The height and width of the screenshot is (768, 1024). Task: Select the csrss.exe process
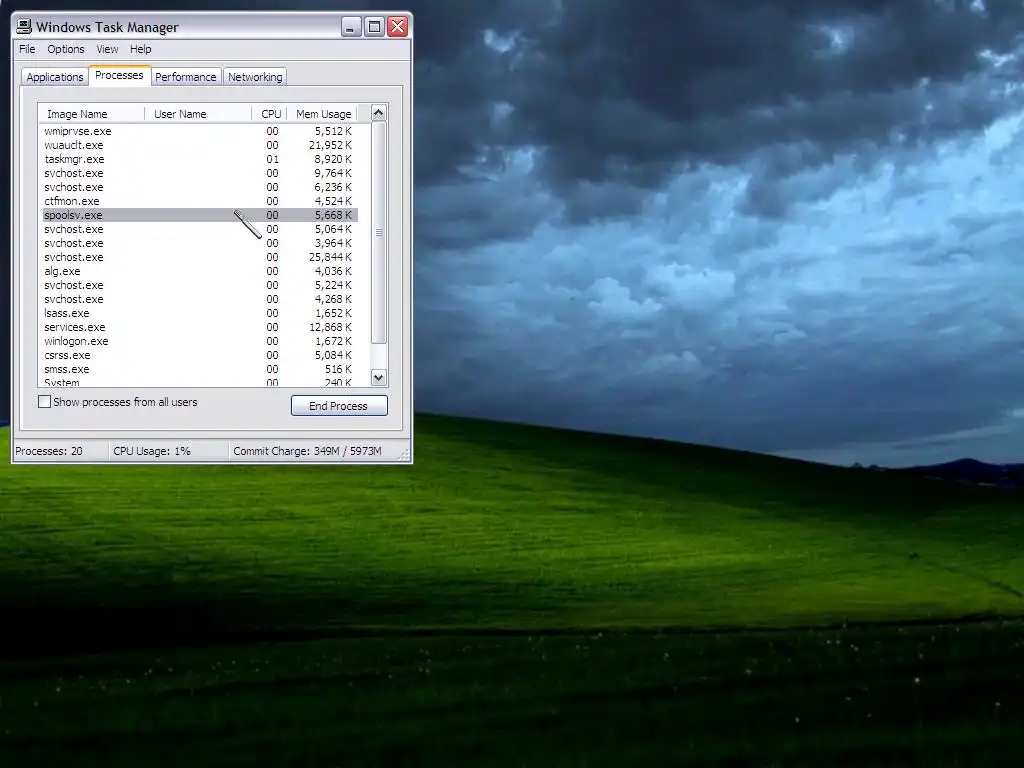(200, 355)
